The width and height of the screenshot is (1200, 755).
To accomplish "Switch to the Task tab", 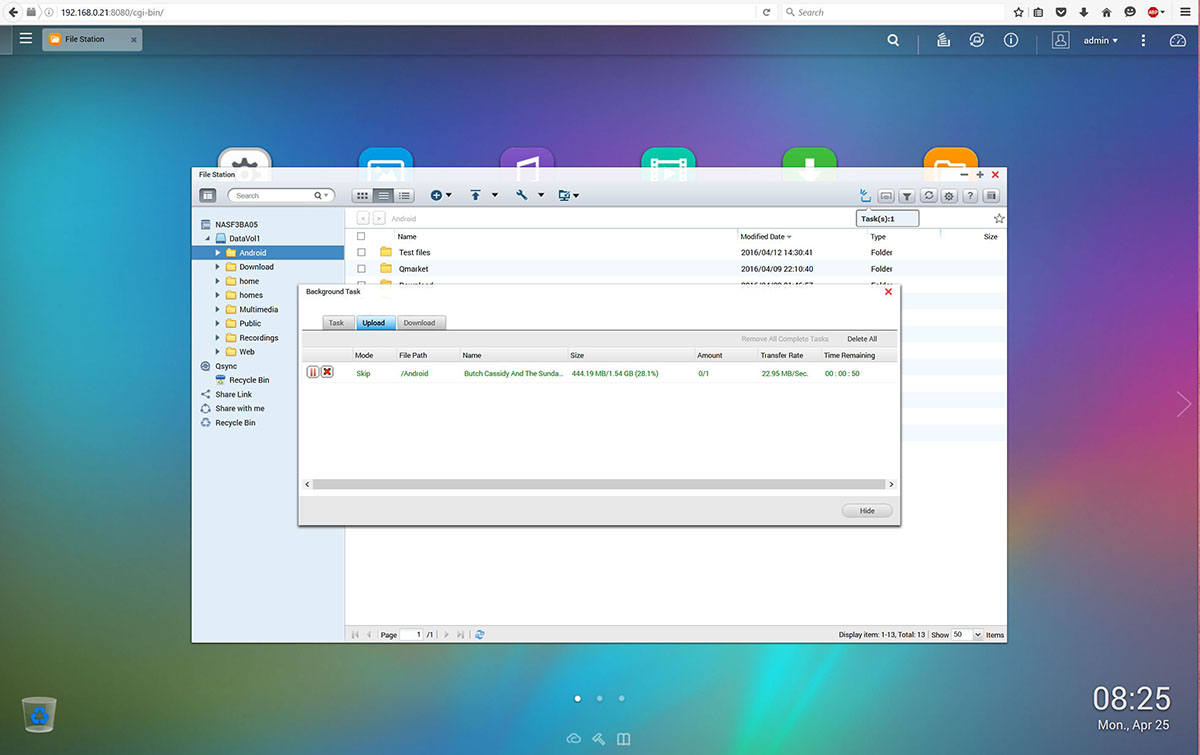I will click(x=336, y=323).
